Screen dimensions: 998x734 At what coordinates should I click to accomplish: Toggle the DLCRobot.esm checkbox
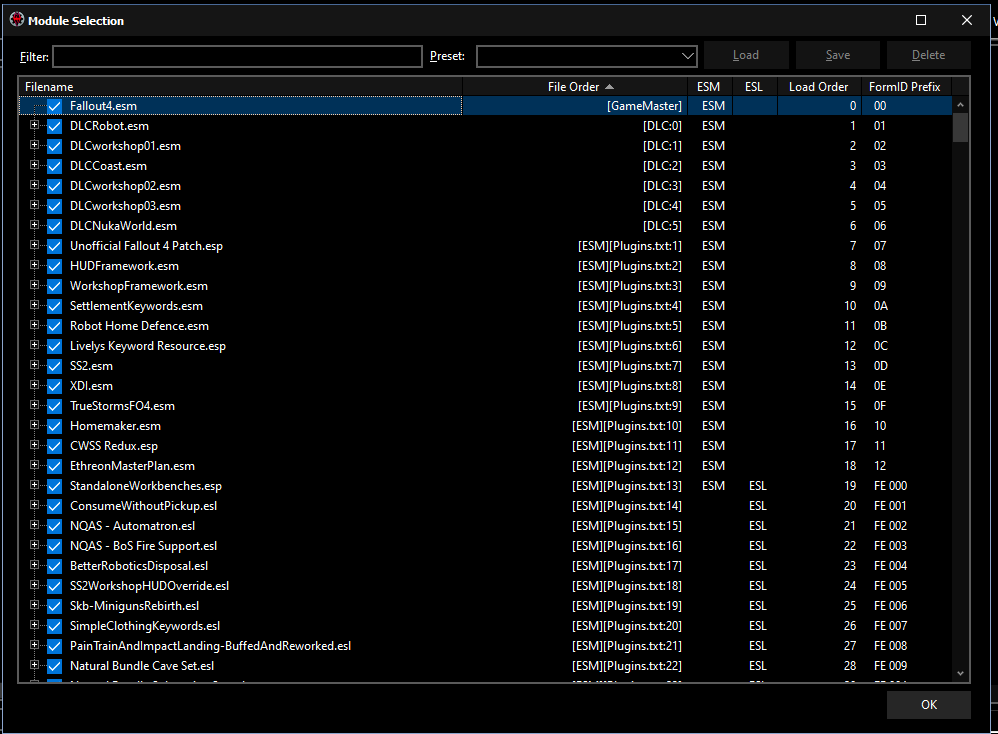coord(55,126)
